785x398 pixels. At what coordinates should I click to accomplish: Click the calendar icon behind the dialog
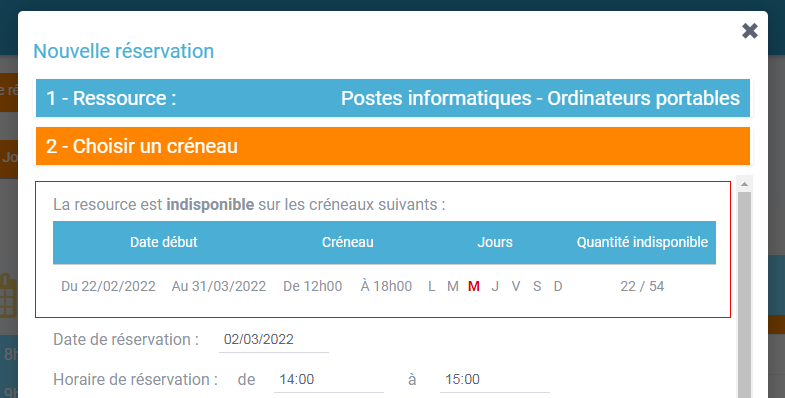(9, 296)
